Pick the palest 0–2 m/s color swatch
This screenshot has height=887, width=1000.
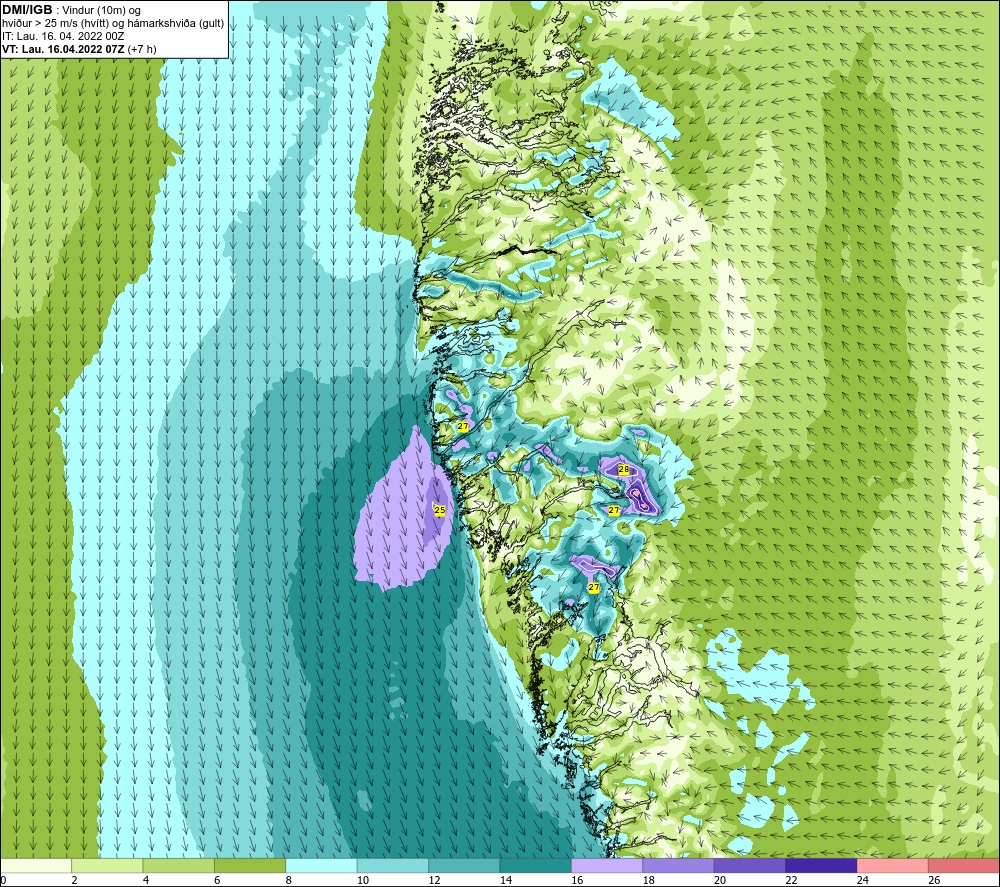pyautogui.click(x=36, y=865)
